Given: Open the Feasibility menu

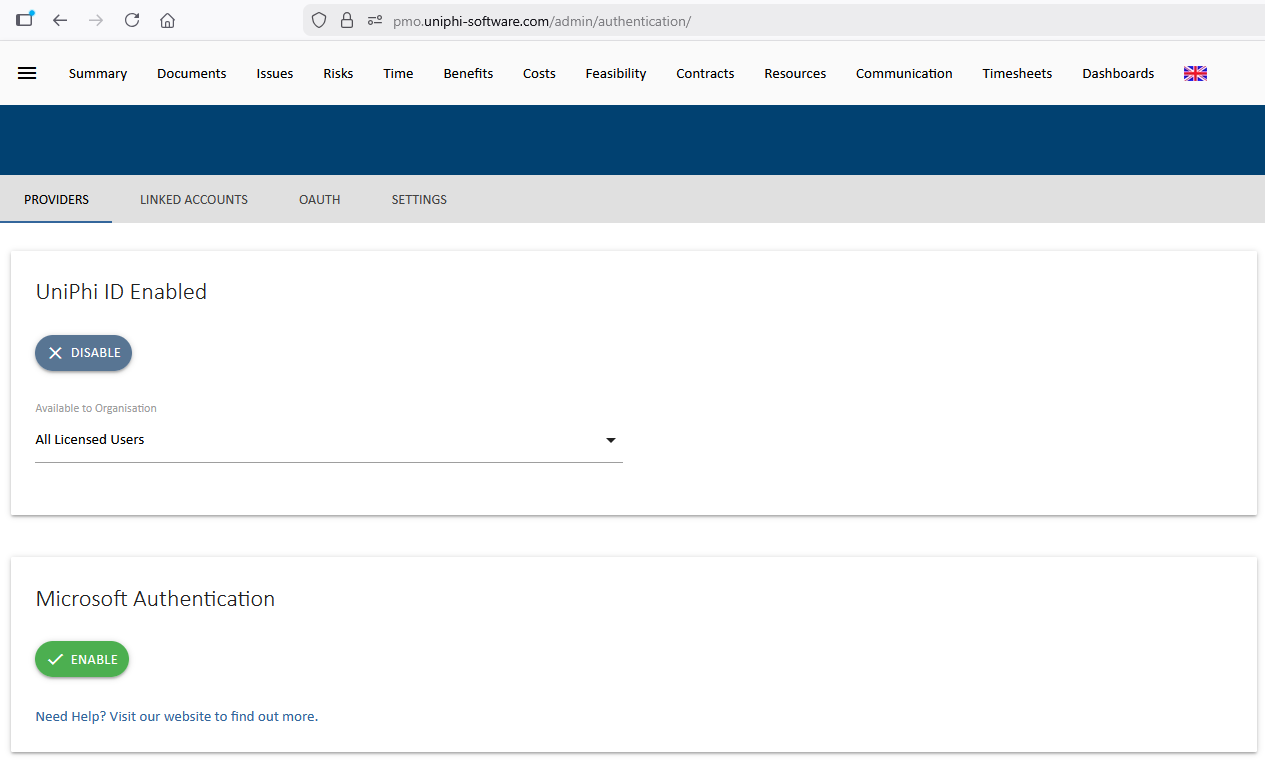Looking at the screenshot, I should click(x=616, y=73).
